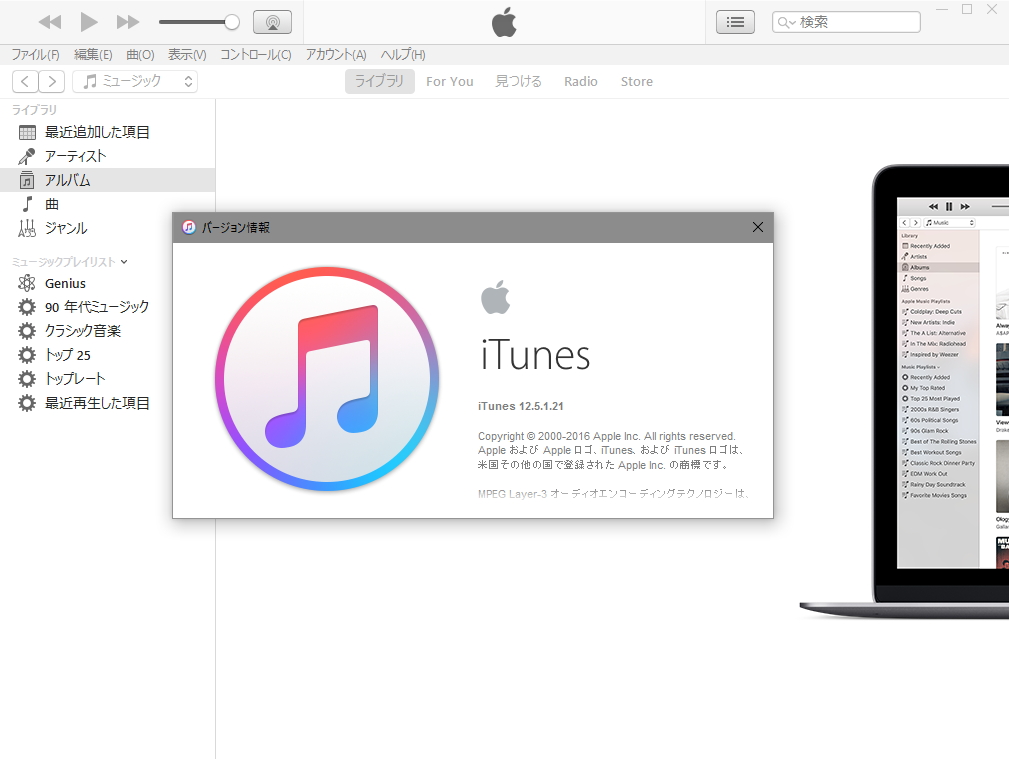Click the large iTunes music note logo
1009x759 pixels.
tap(327, 379)
